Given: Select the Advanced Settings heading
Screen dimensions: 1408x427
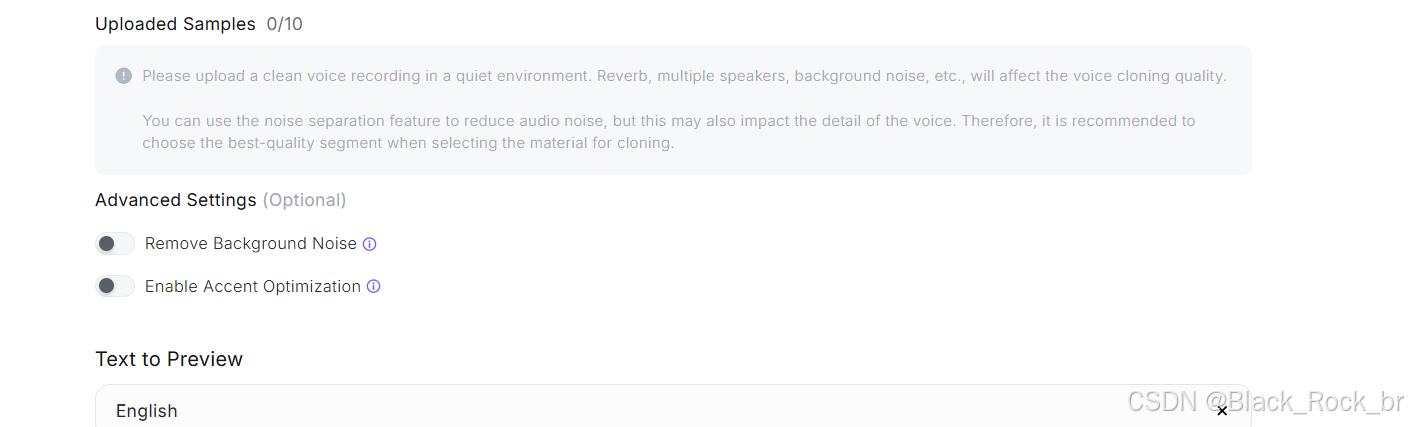Looking at the screenshot, I should 176,200.
